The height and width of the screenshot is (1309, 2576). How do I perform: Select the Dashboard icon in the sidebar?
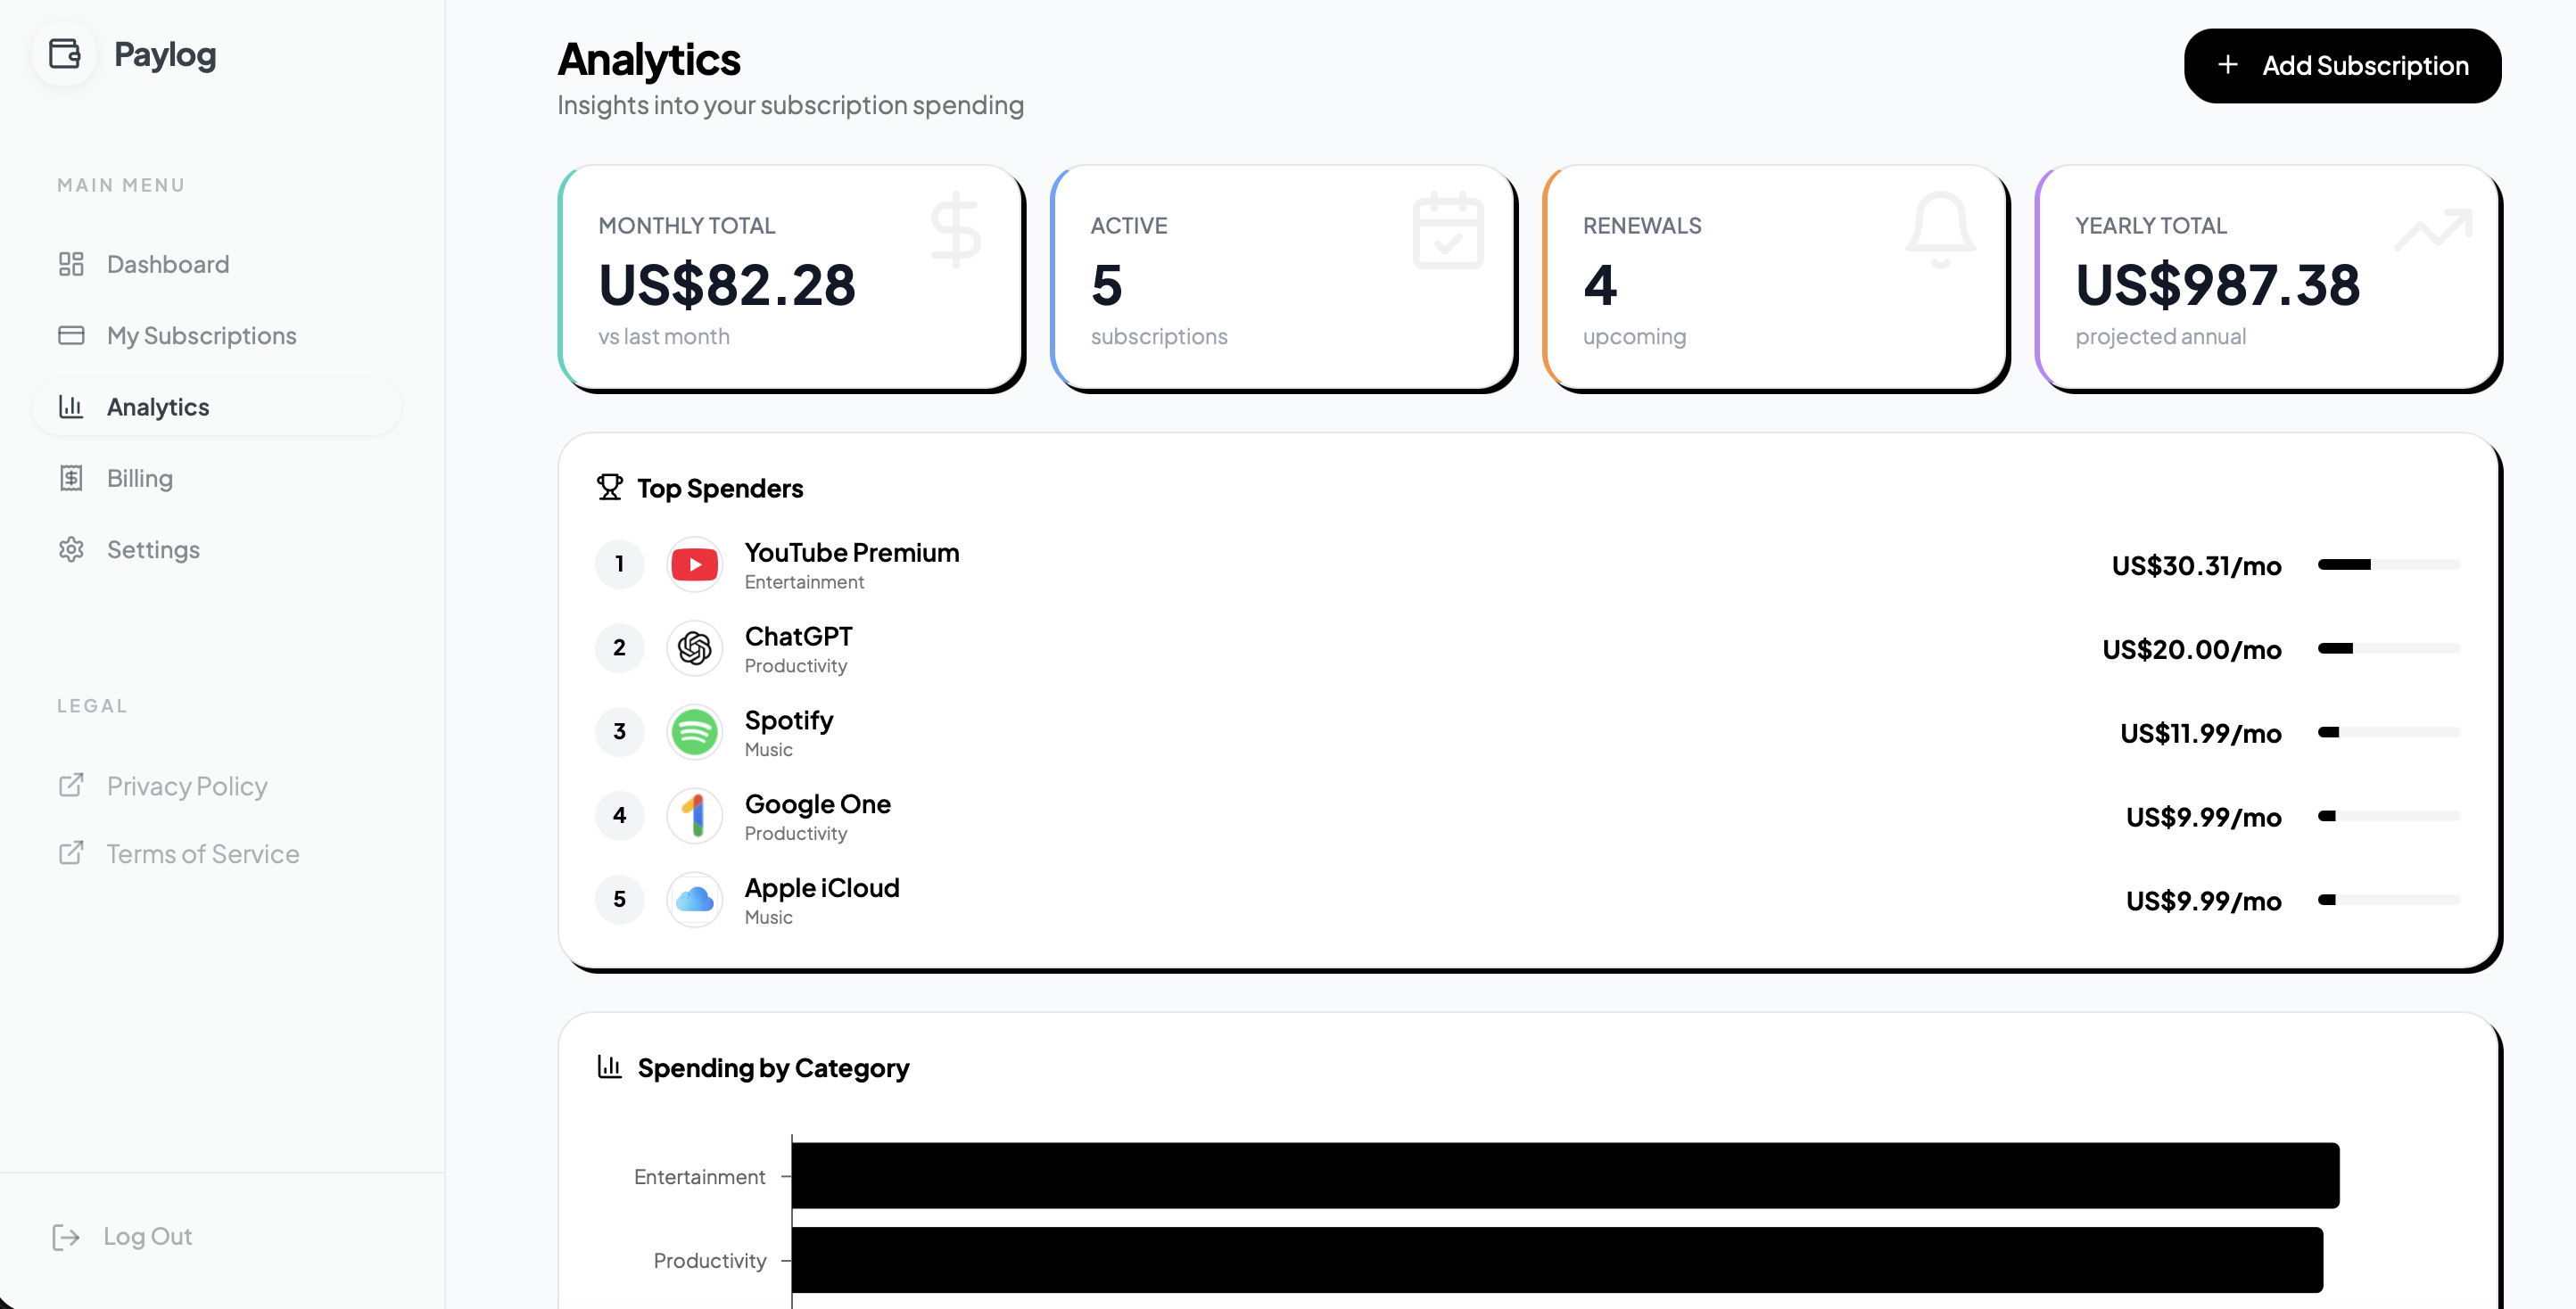pyautogui.click(x=71, y=264)
